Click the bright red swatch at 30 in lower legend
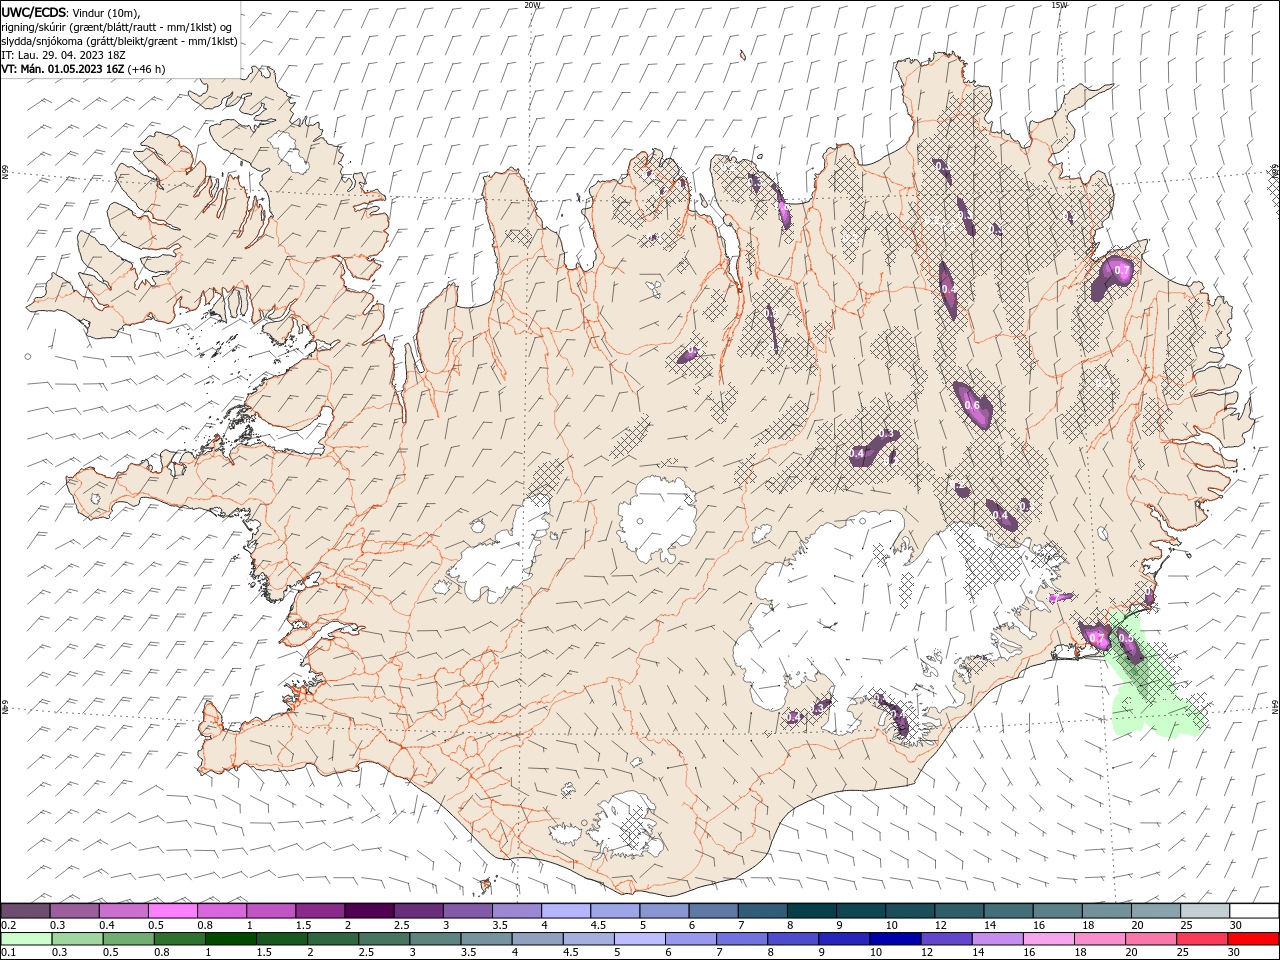This screenshot has width=1280, height=960. (1252, 939)
